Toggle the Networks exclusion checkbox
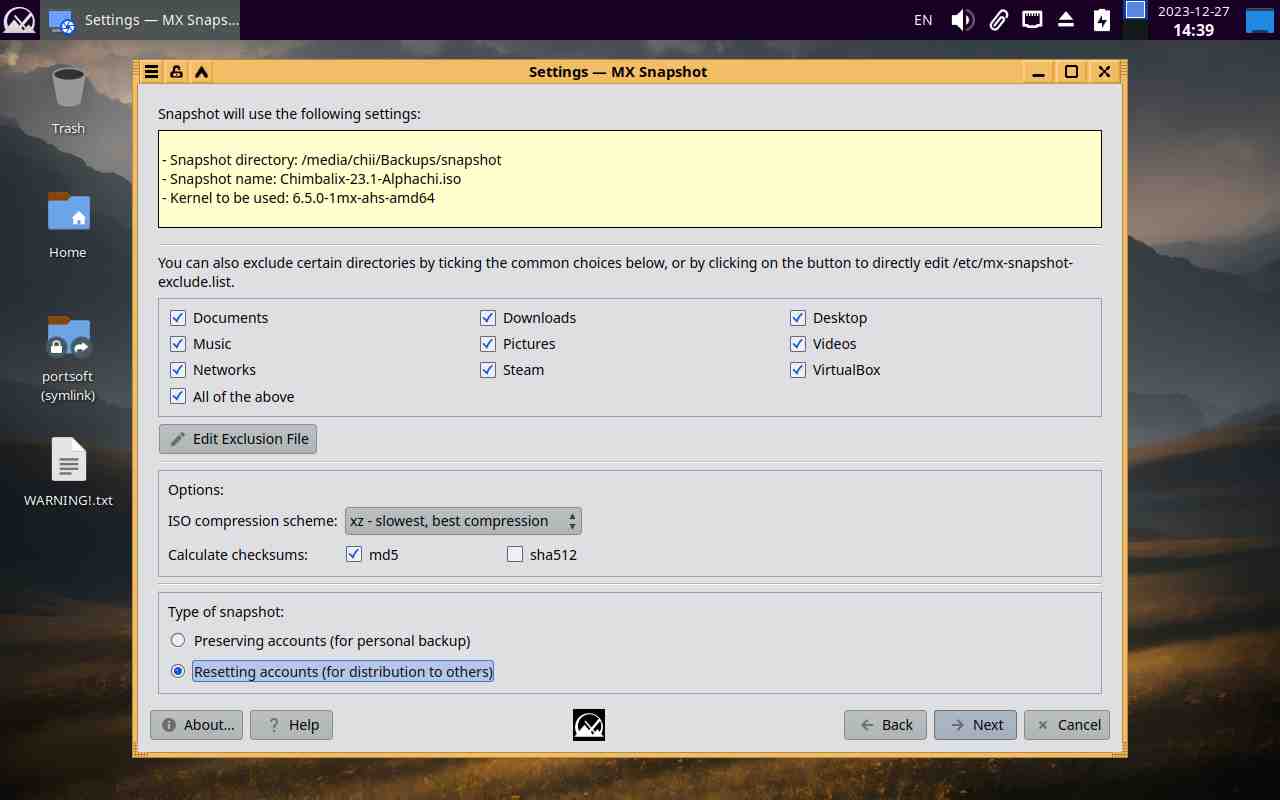Screen dimensions: 1280x800 pos(178,370)
